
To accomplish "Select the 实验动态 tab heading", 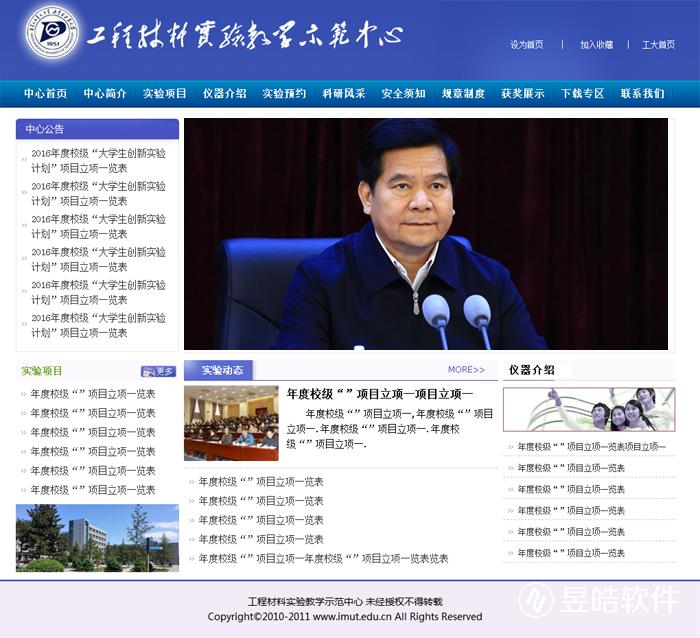I will pyautogui.click(x=222, y=370).
